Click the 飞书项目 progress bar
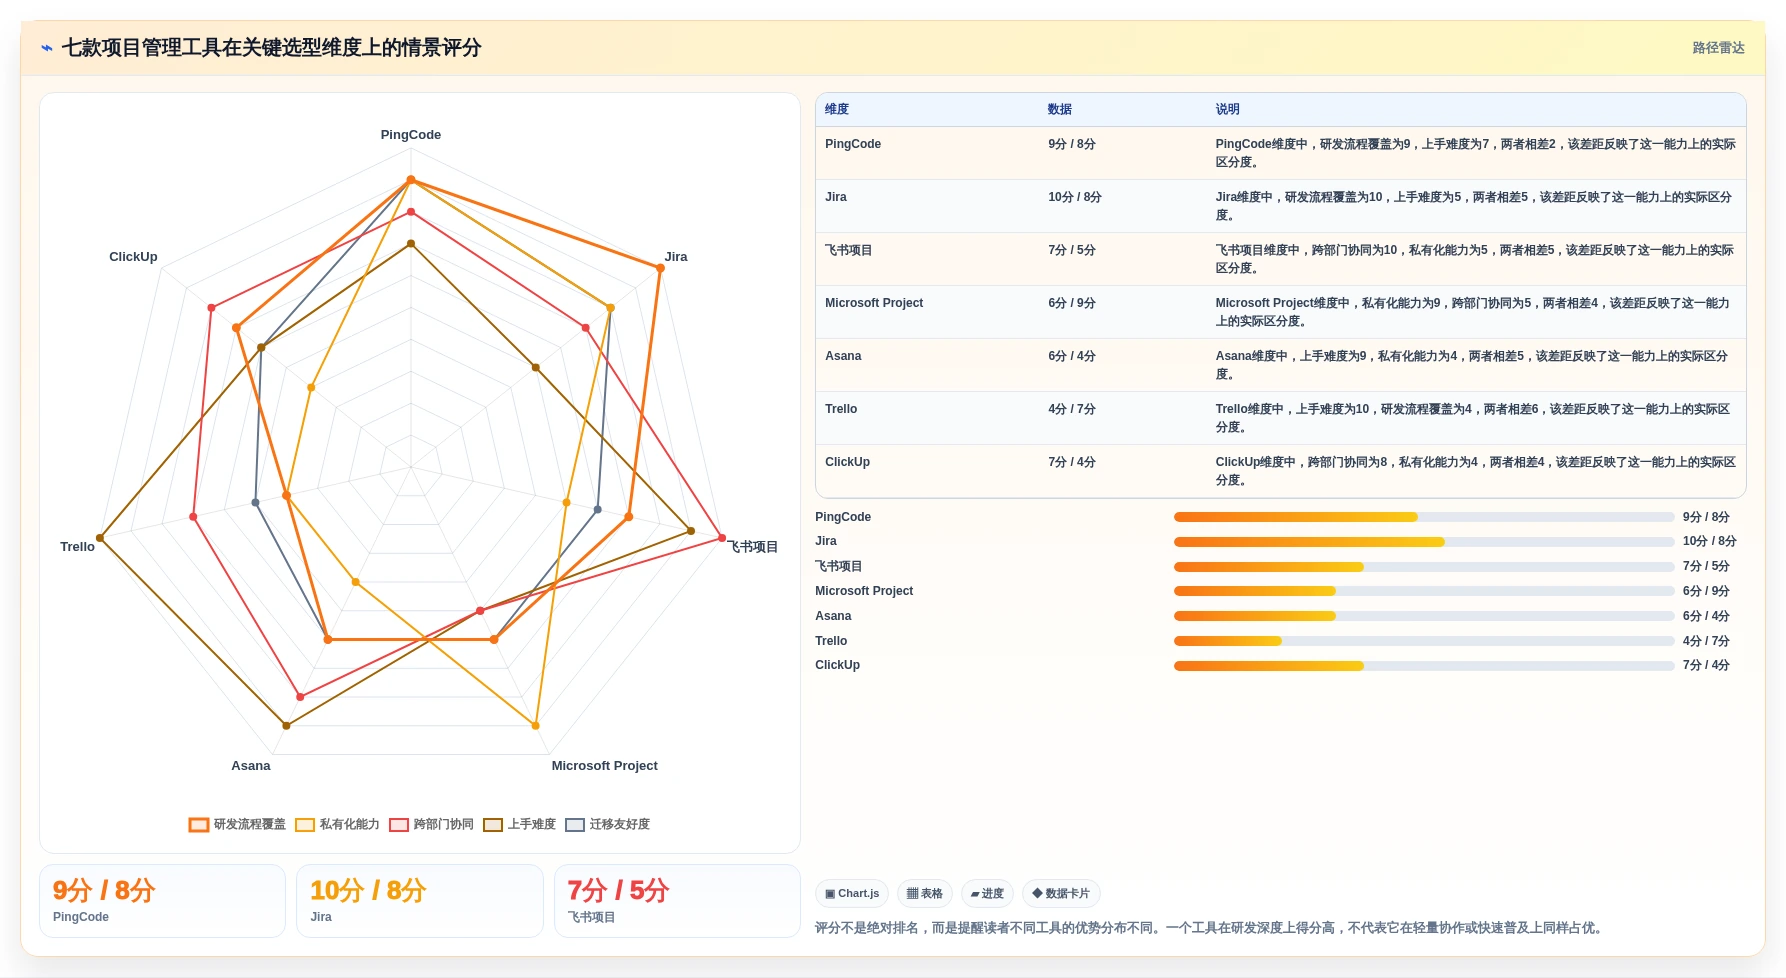The image size is (1786, 978). pos(1424,567)
